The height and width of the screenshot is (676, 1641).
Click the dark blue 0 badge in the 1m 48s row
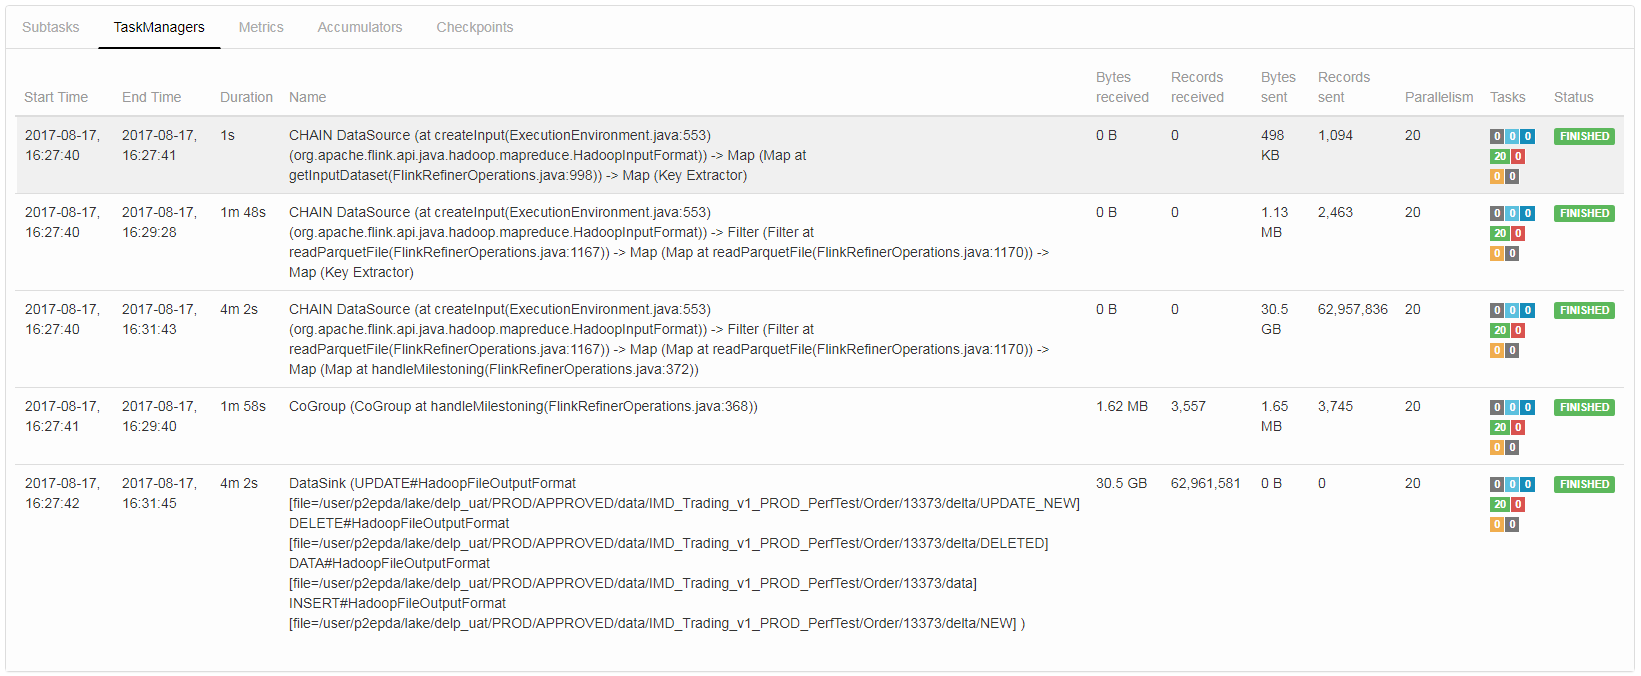(1528, 213)
